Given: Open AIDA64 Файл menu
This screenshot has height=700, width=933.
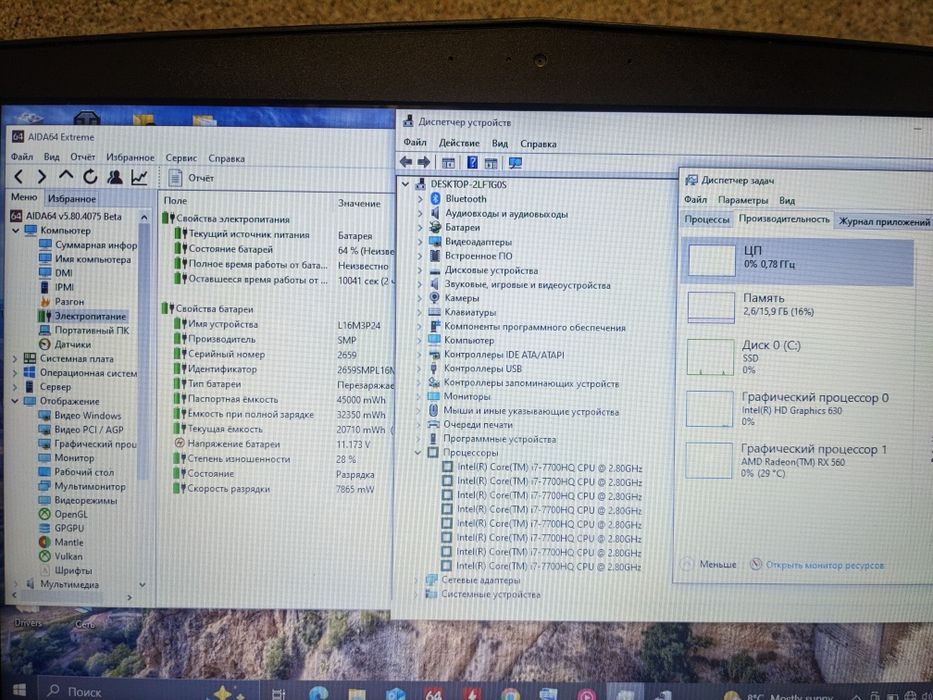Looking at the screenshot, I should tap(21, 157).
